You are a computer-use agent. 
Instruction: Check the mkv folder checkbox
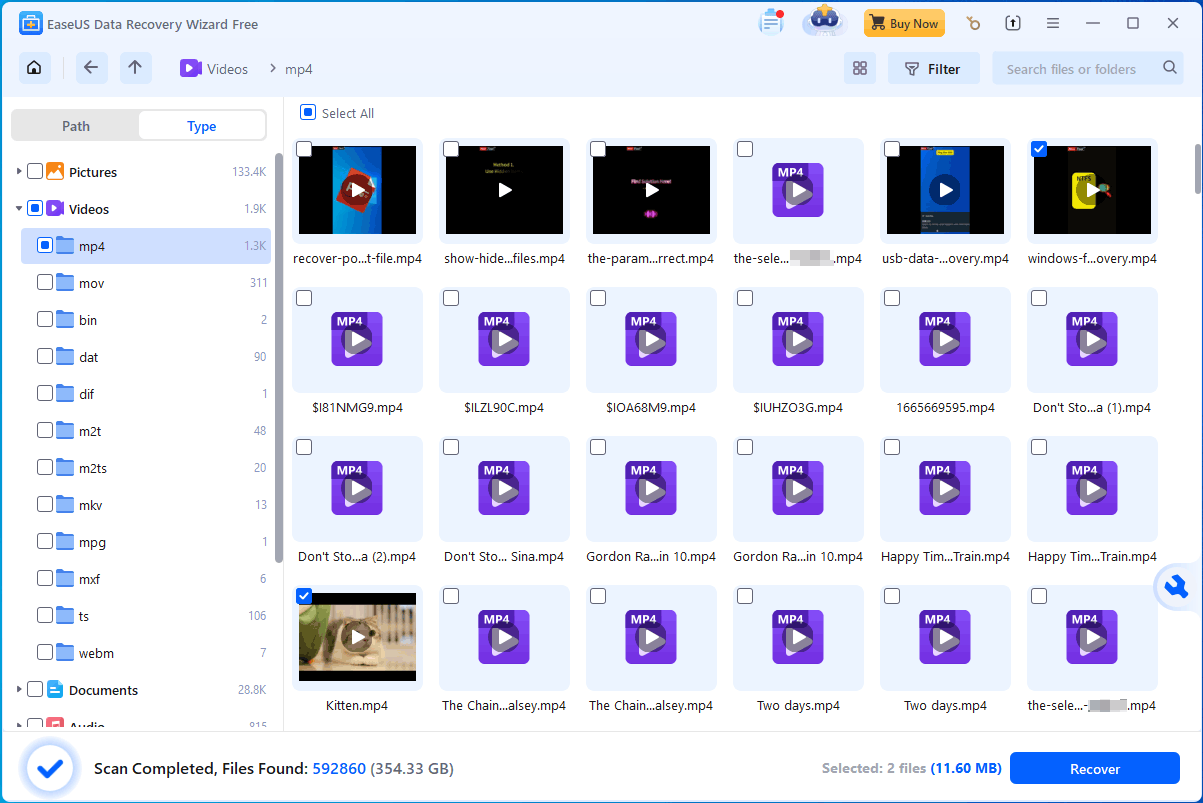point(45,505)
